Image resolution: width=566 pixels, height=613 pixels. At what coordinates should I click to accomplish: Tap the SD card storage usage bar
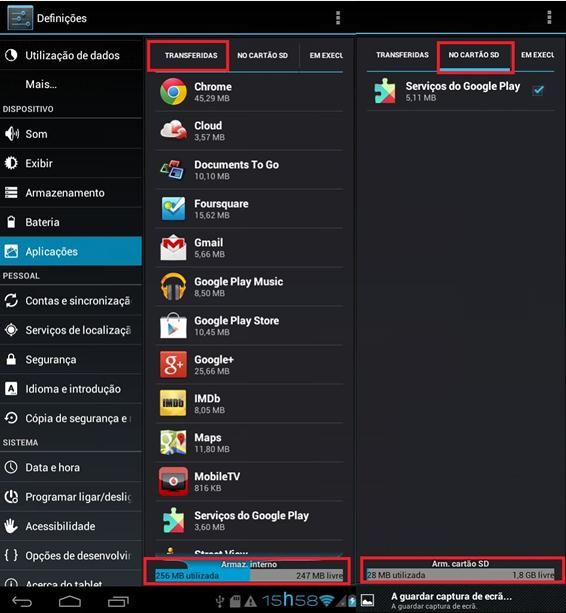coord(460,574)
